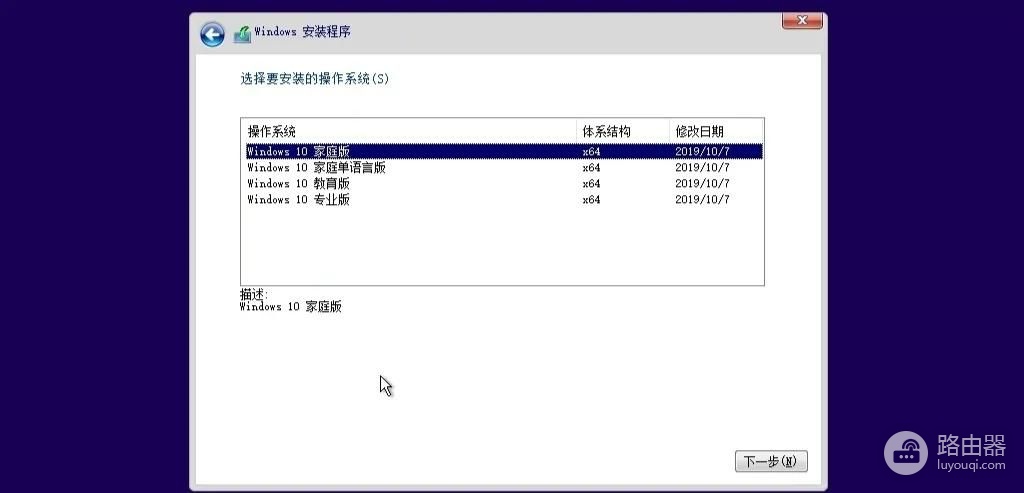Select Windows 10 家庭单语言版 row
This screenshot has width=1024, height=493.
[504, 168]
